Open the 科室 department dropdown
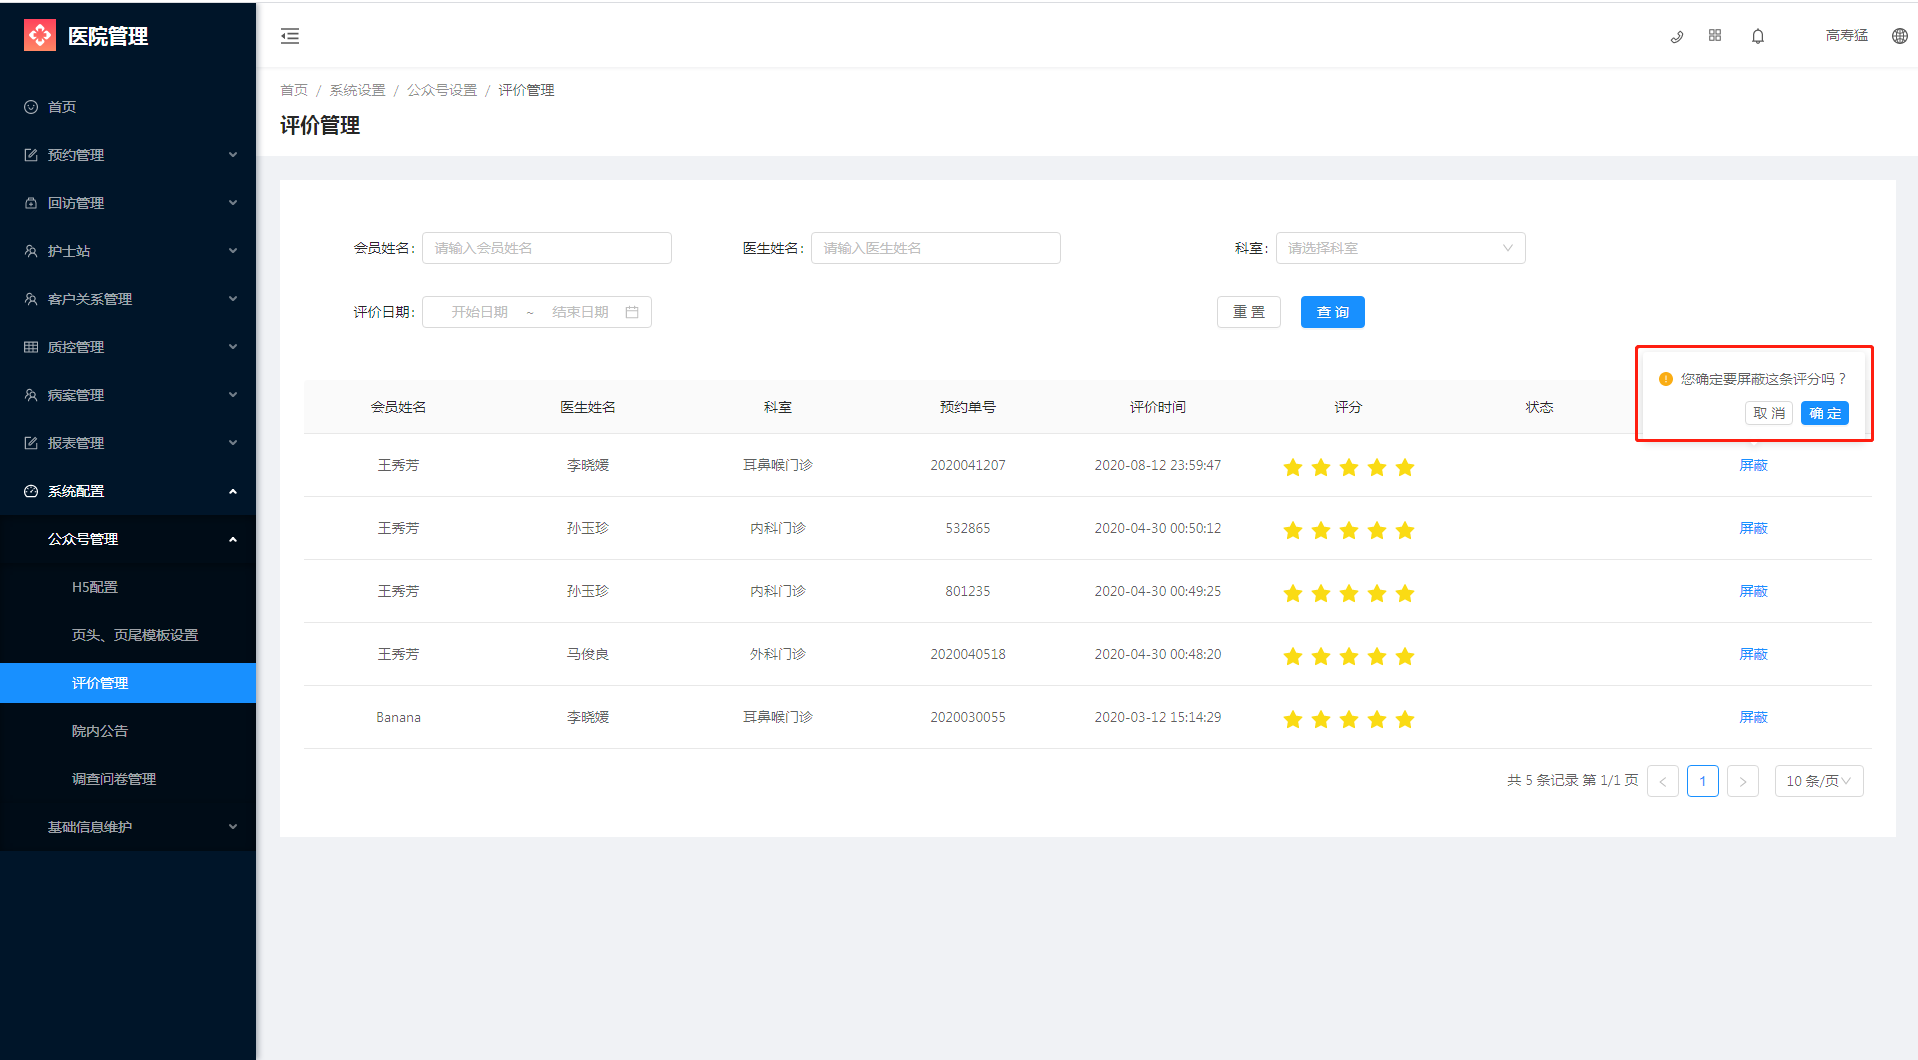Image resolution: width=1918 pixels, height=1060 pixels. (x=1400, y=248)
